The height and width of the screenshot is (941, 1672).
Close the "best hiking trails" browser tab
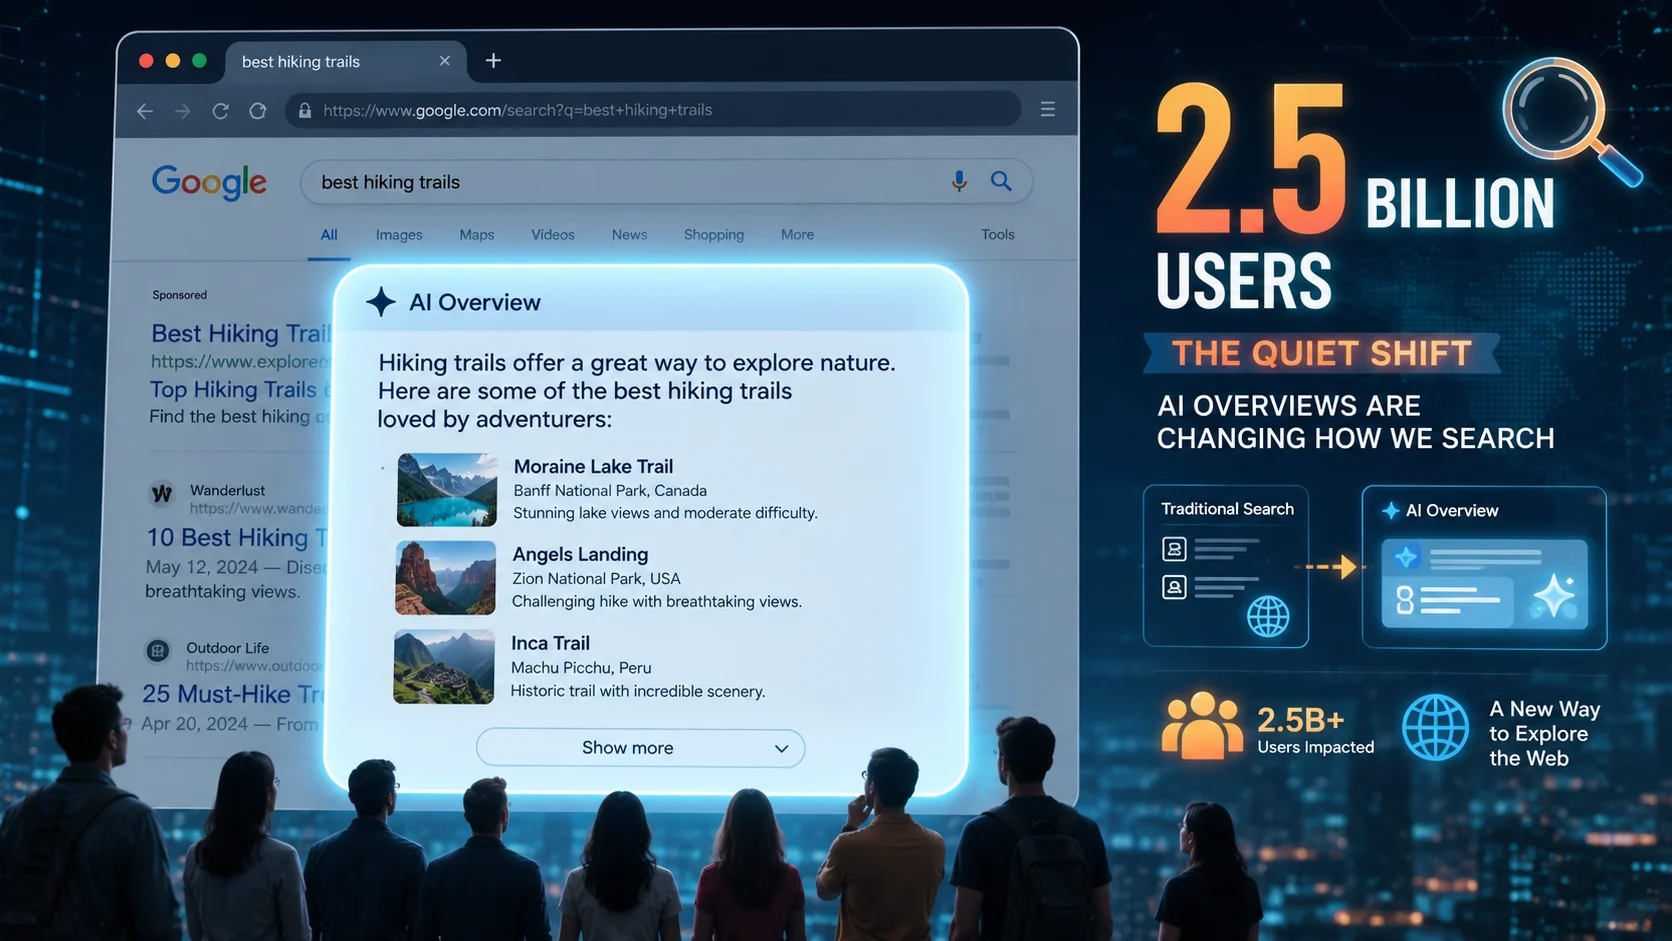pos(445,61)
